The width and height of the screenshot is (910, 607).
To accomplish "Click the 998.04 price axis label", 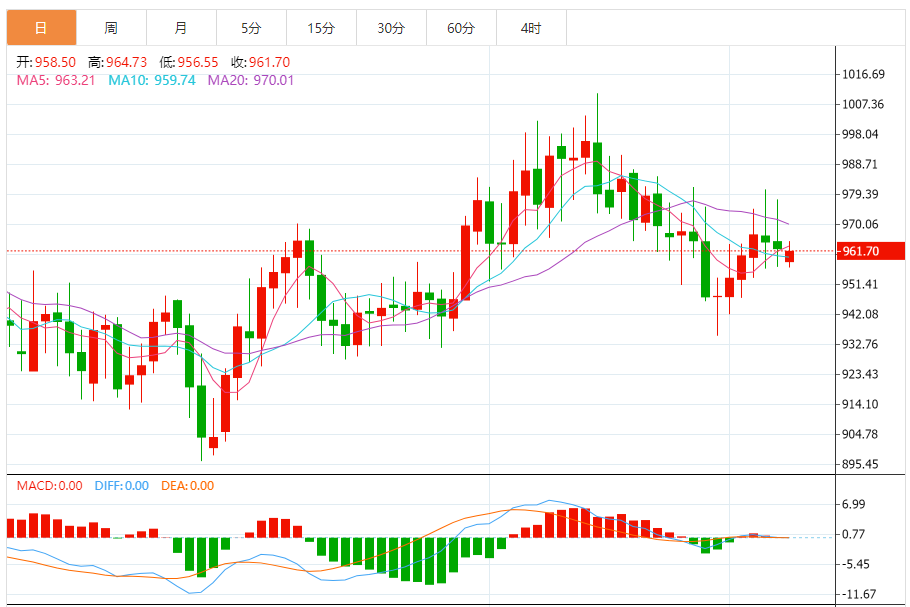I will click(860, 134).
